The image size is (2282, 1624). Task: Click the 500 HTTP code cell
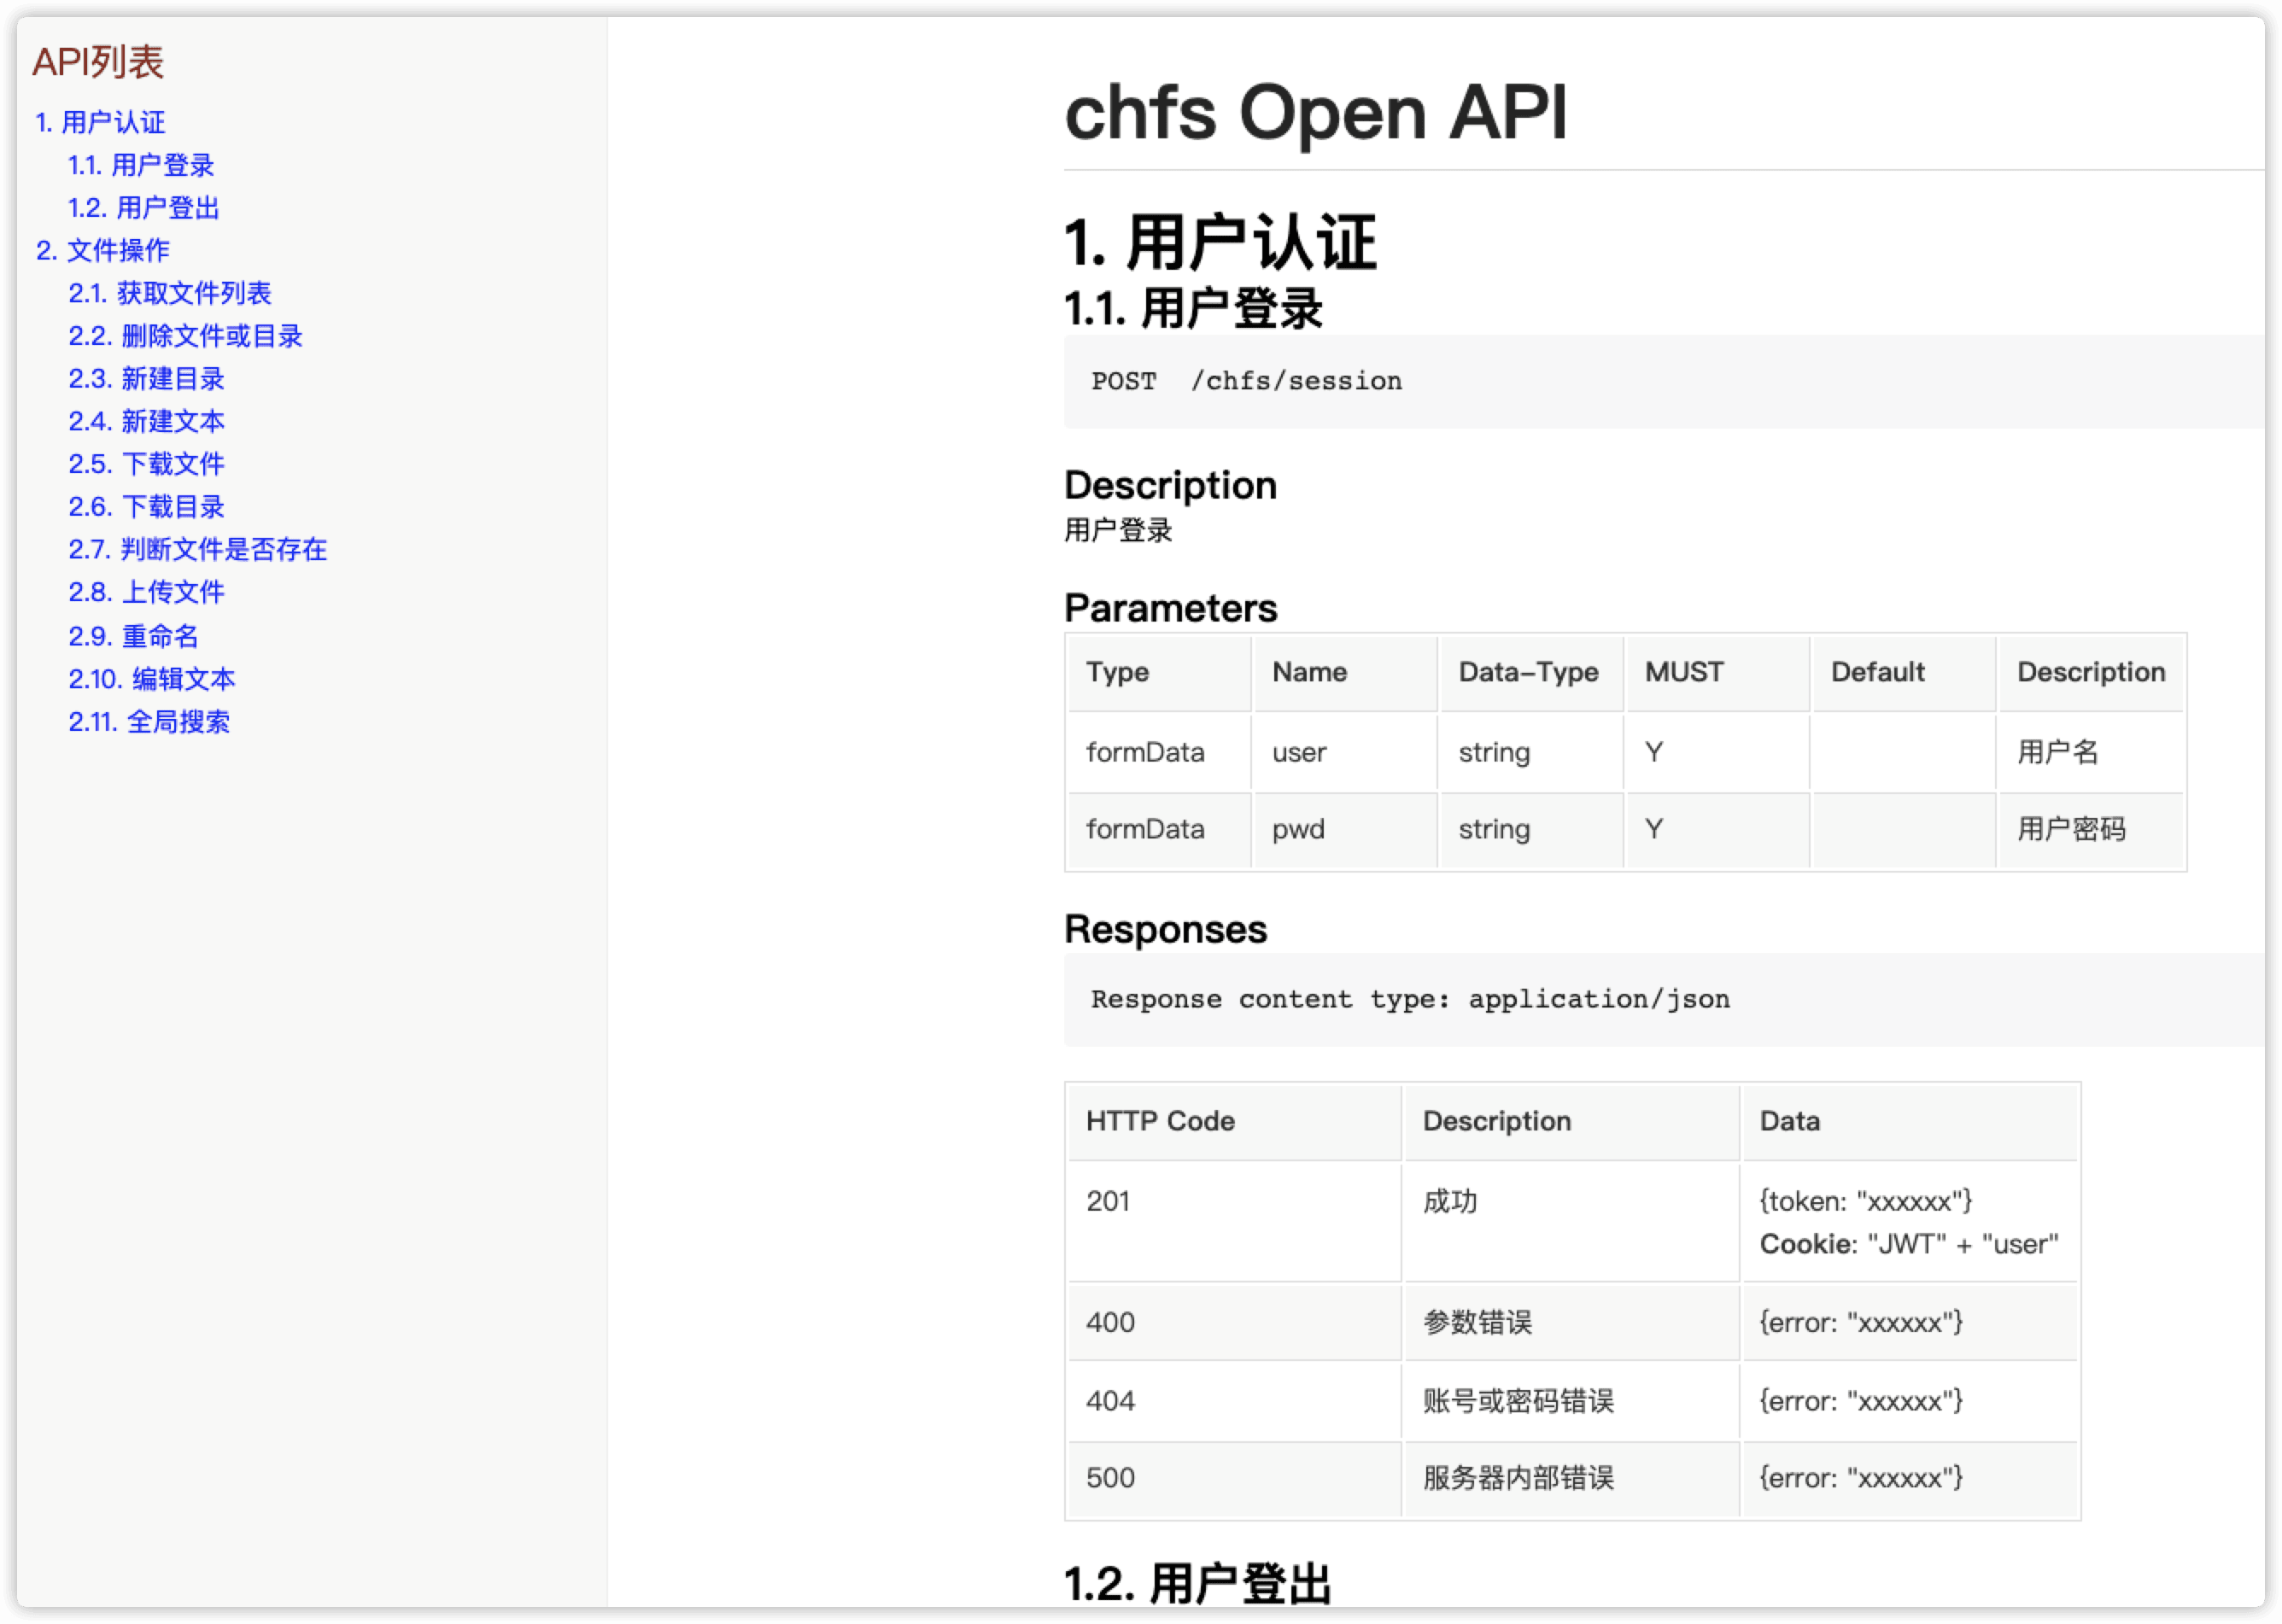point(1234,1478)
